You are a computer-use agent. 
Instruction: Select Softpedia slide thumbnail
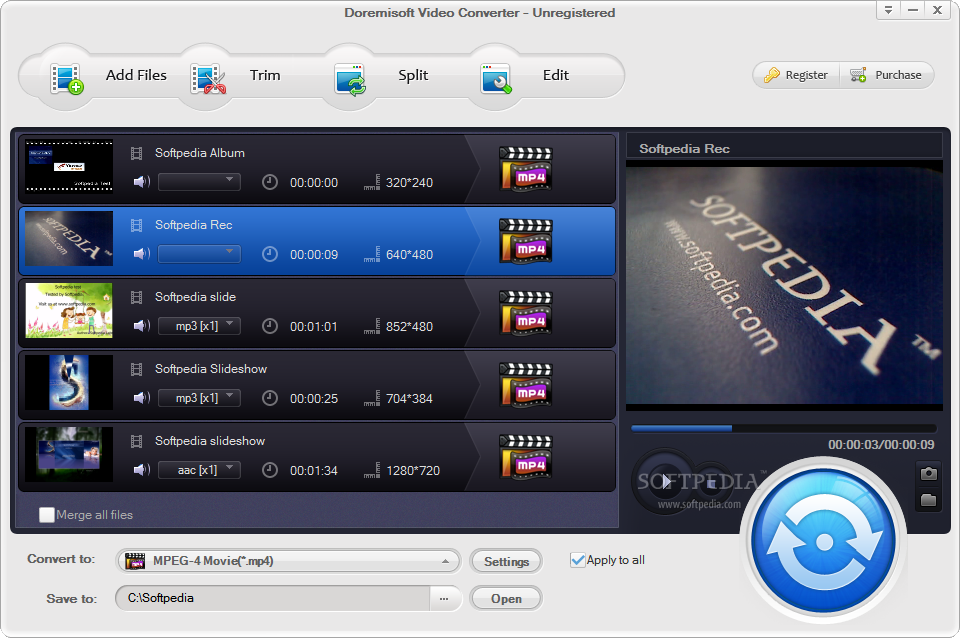[x=69, y=310]
